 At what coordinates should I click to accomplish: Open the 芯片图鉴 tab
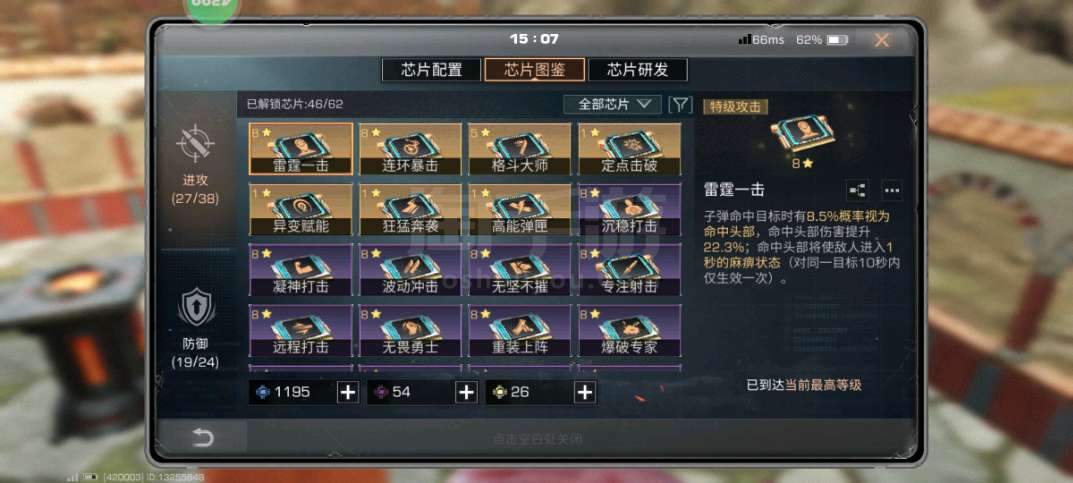coord(534,70)
